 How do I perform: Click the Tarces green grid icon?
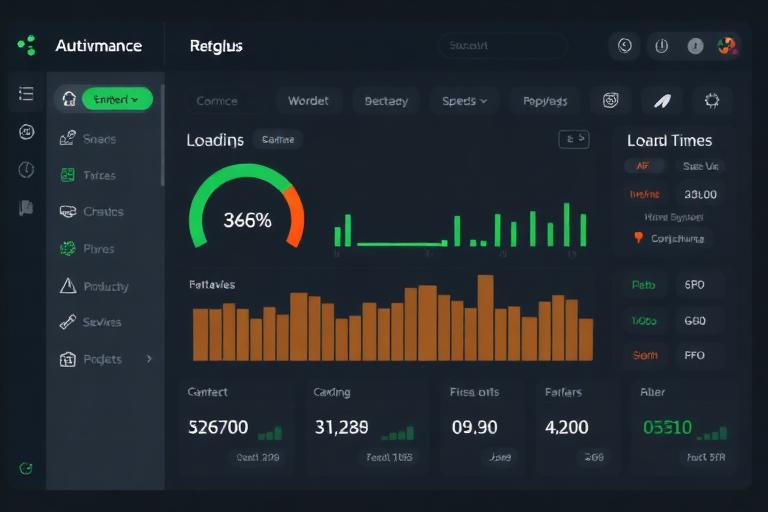point(68,175)
